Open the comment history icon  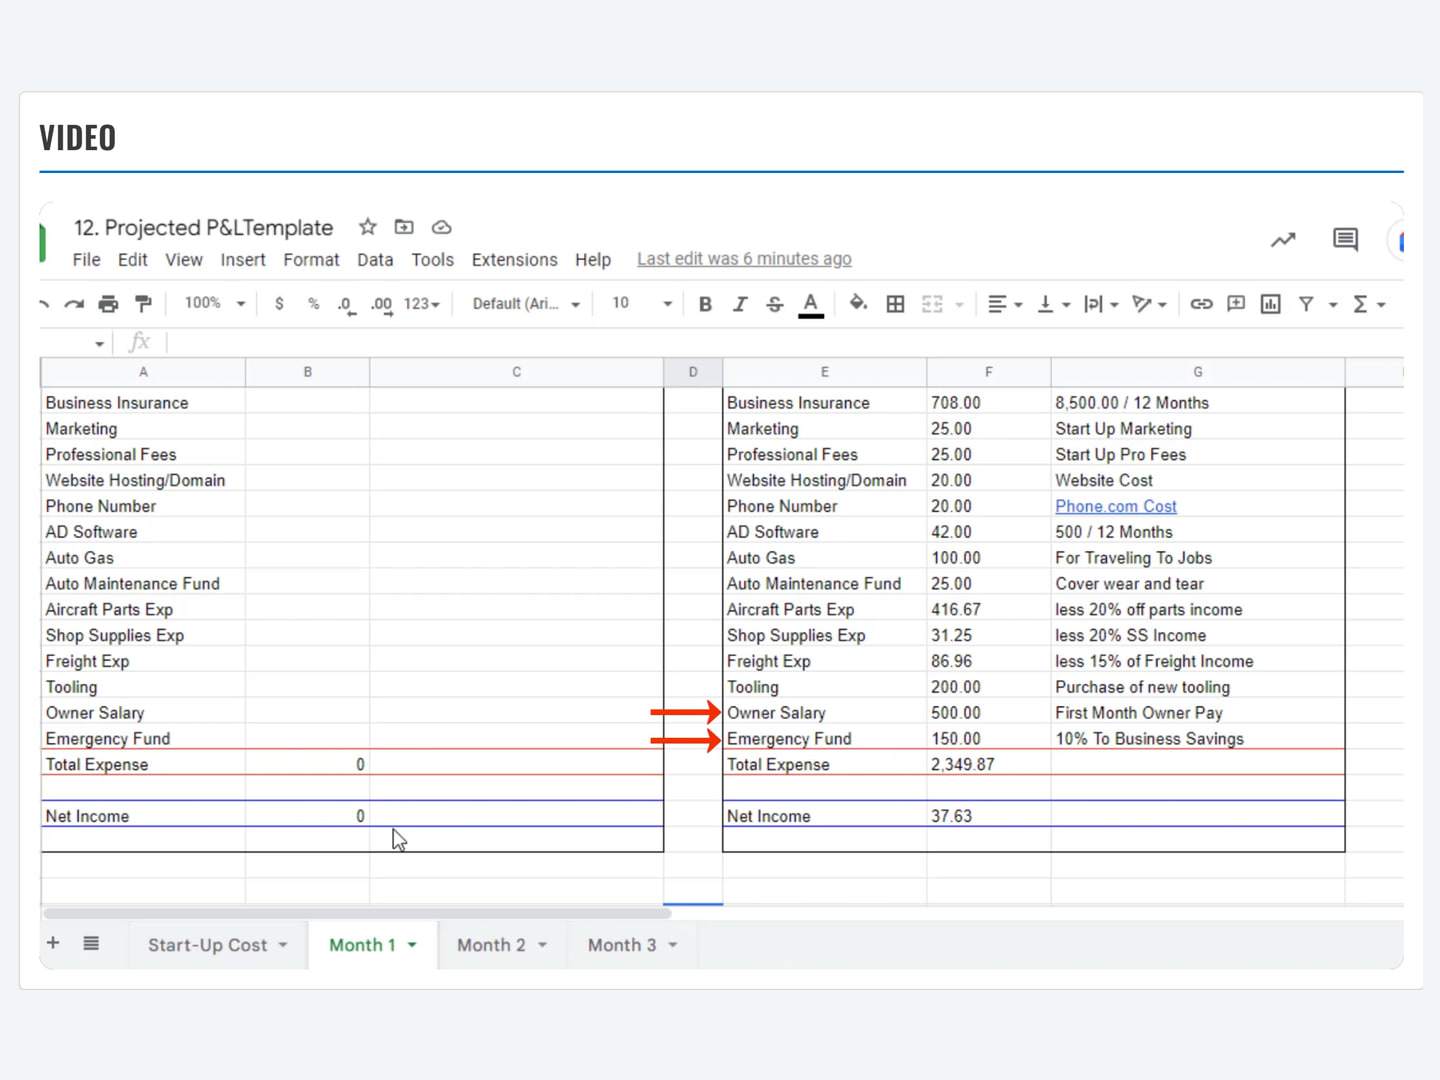tap(1345, 239)
